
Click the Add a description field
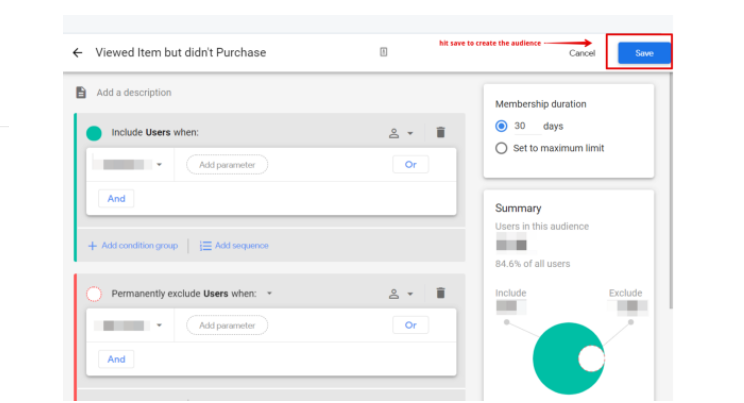coord(134,93)
